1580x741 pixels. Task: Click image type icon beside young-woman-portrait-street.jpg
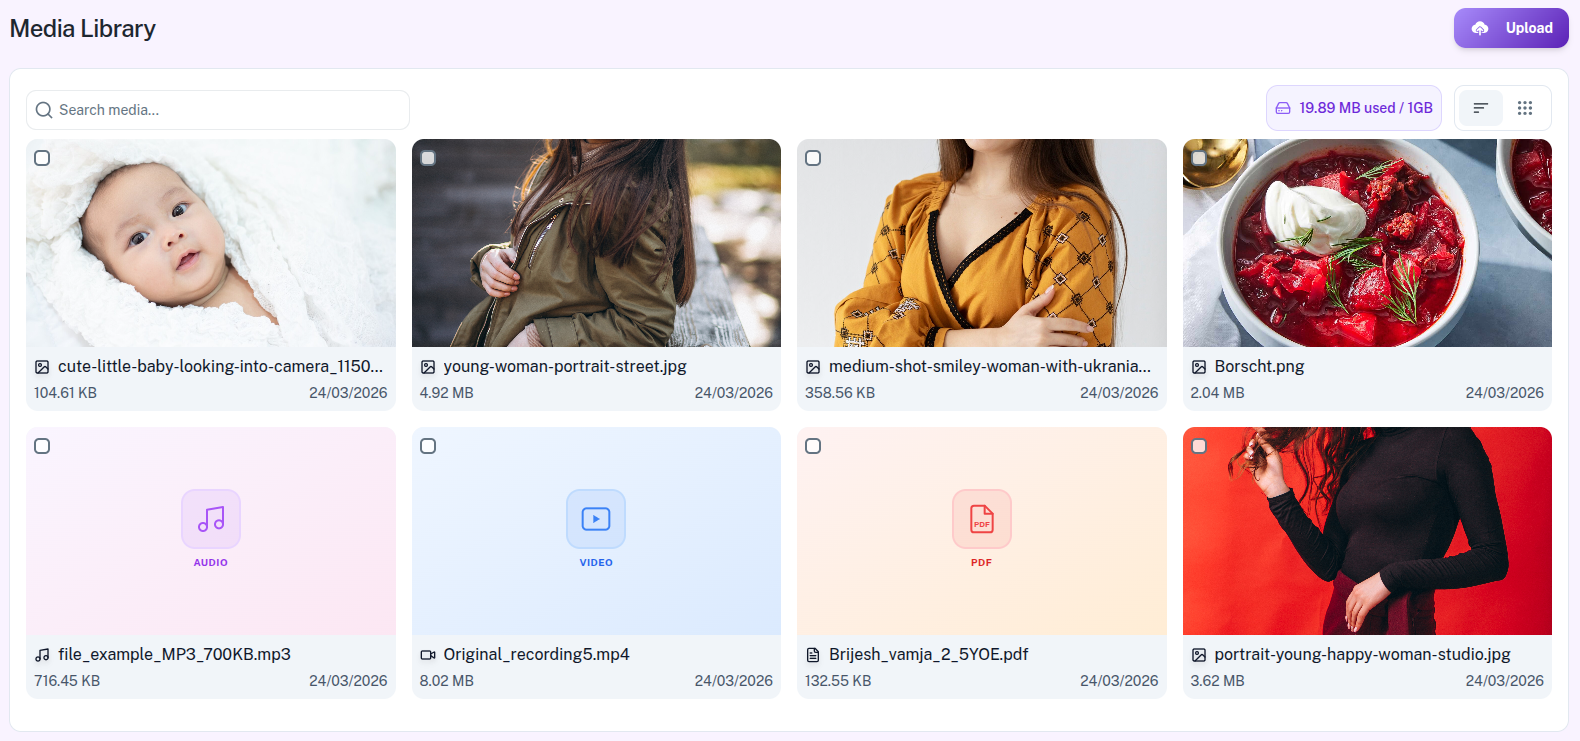pyautogui.click(x=428, y=367)
